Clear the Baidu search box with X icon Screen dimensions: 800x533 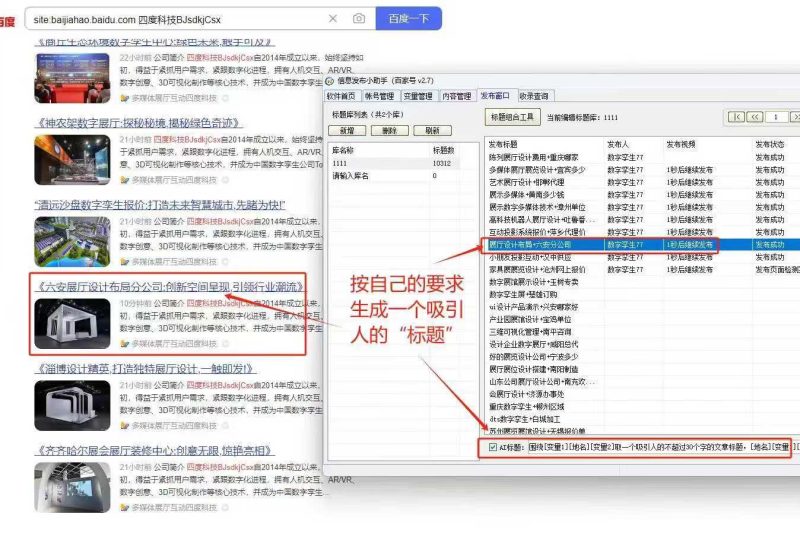(x=333, y=19)
